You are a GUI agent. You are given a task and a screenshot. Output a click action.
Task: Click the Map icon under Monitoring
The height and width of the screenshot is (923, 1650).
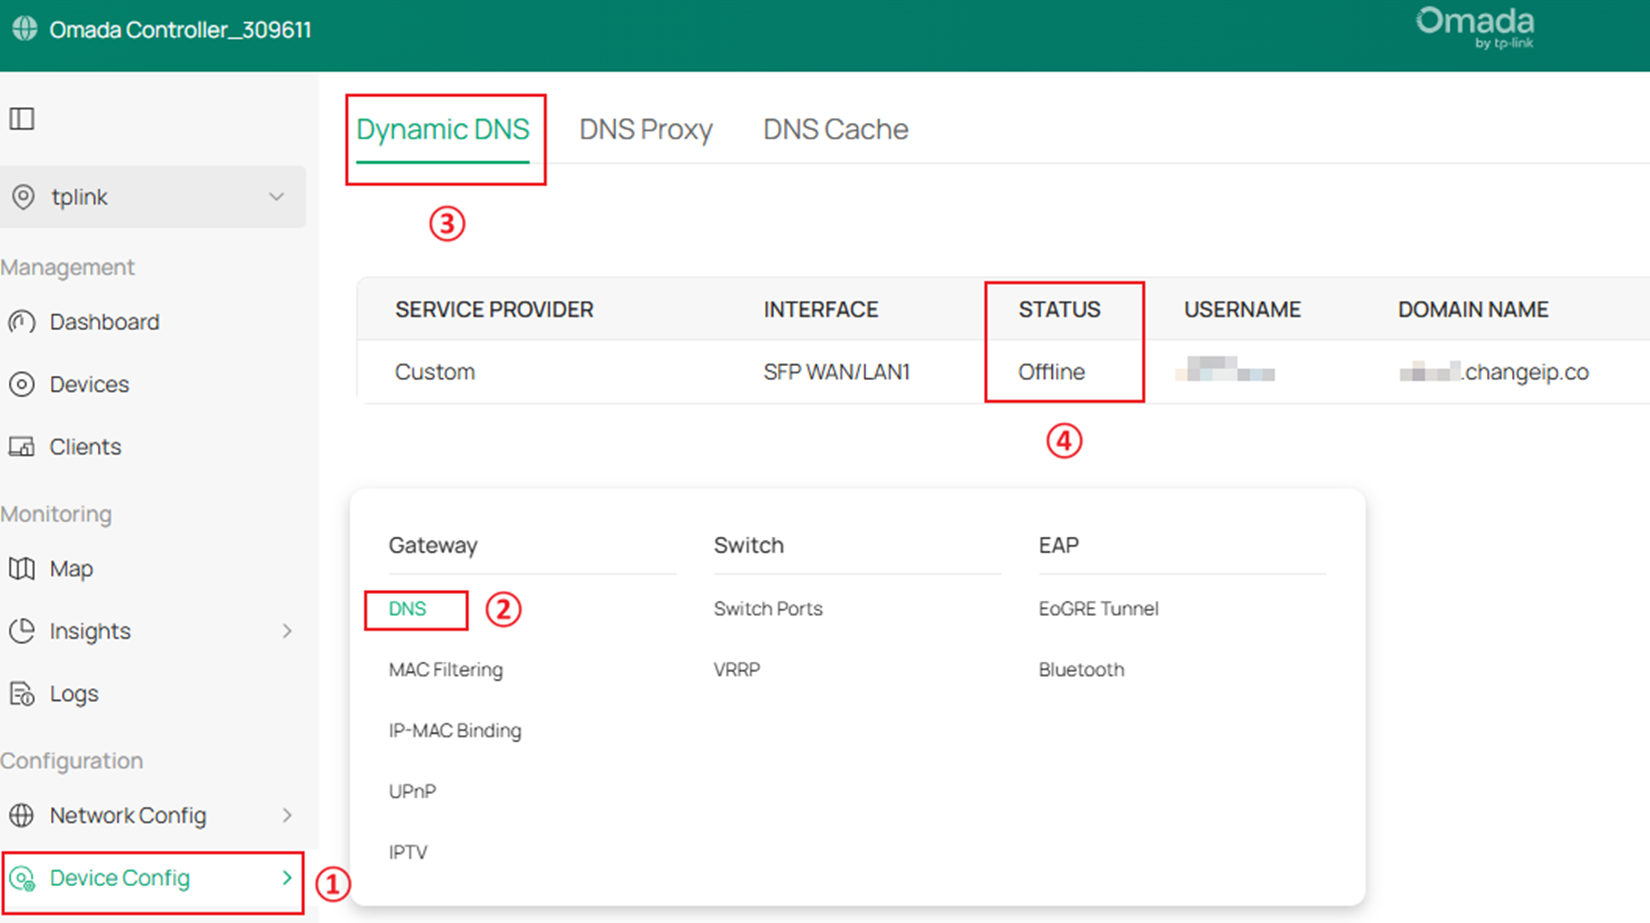[22, 568]
